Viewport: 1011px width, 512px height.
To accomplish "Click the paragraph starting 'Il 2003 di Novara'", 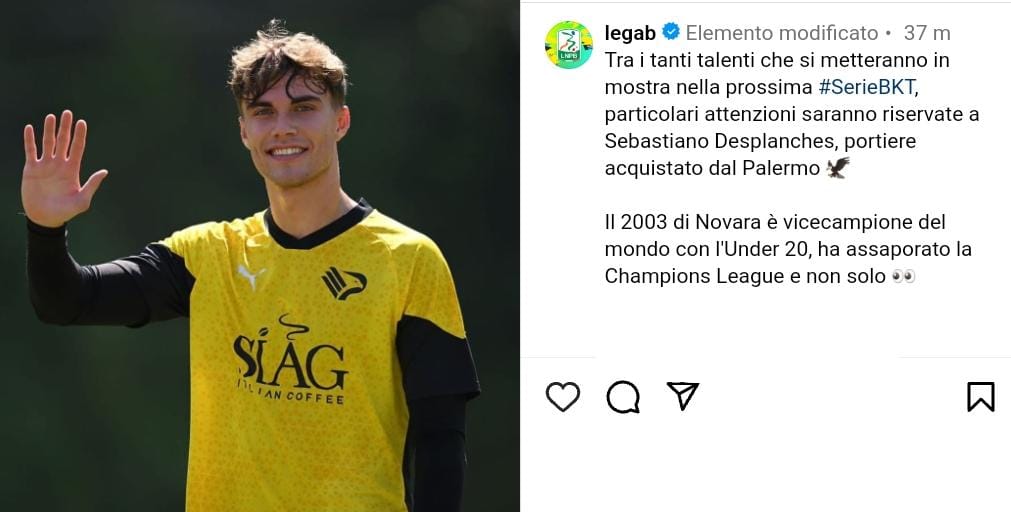I will pos(788,250).
